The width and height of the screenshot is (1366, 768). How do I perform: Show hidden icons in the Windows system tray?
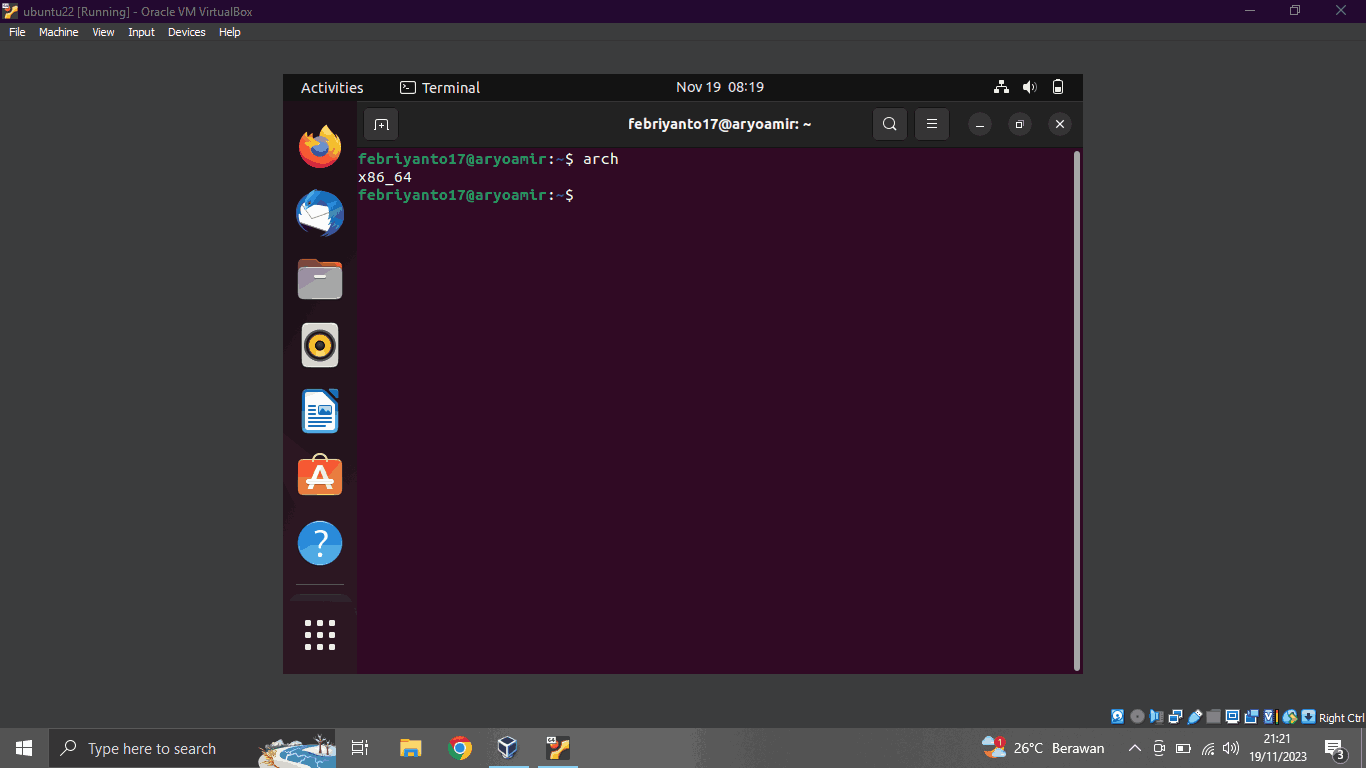click(1134, 748)
